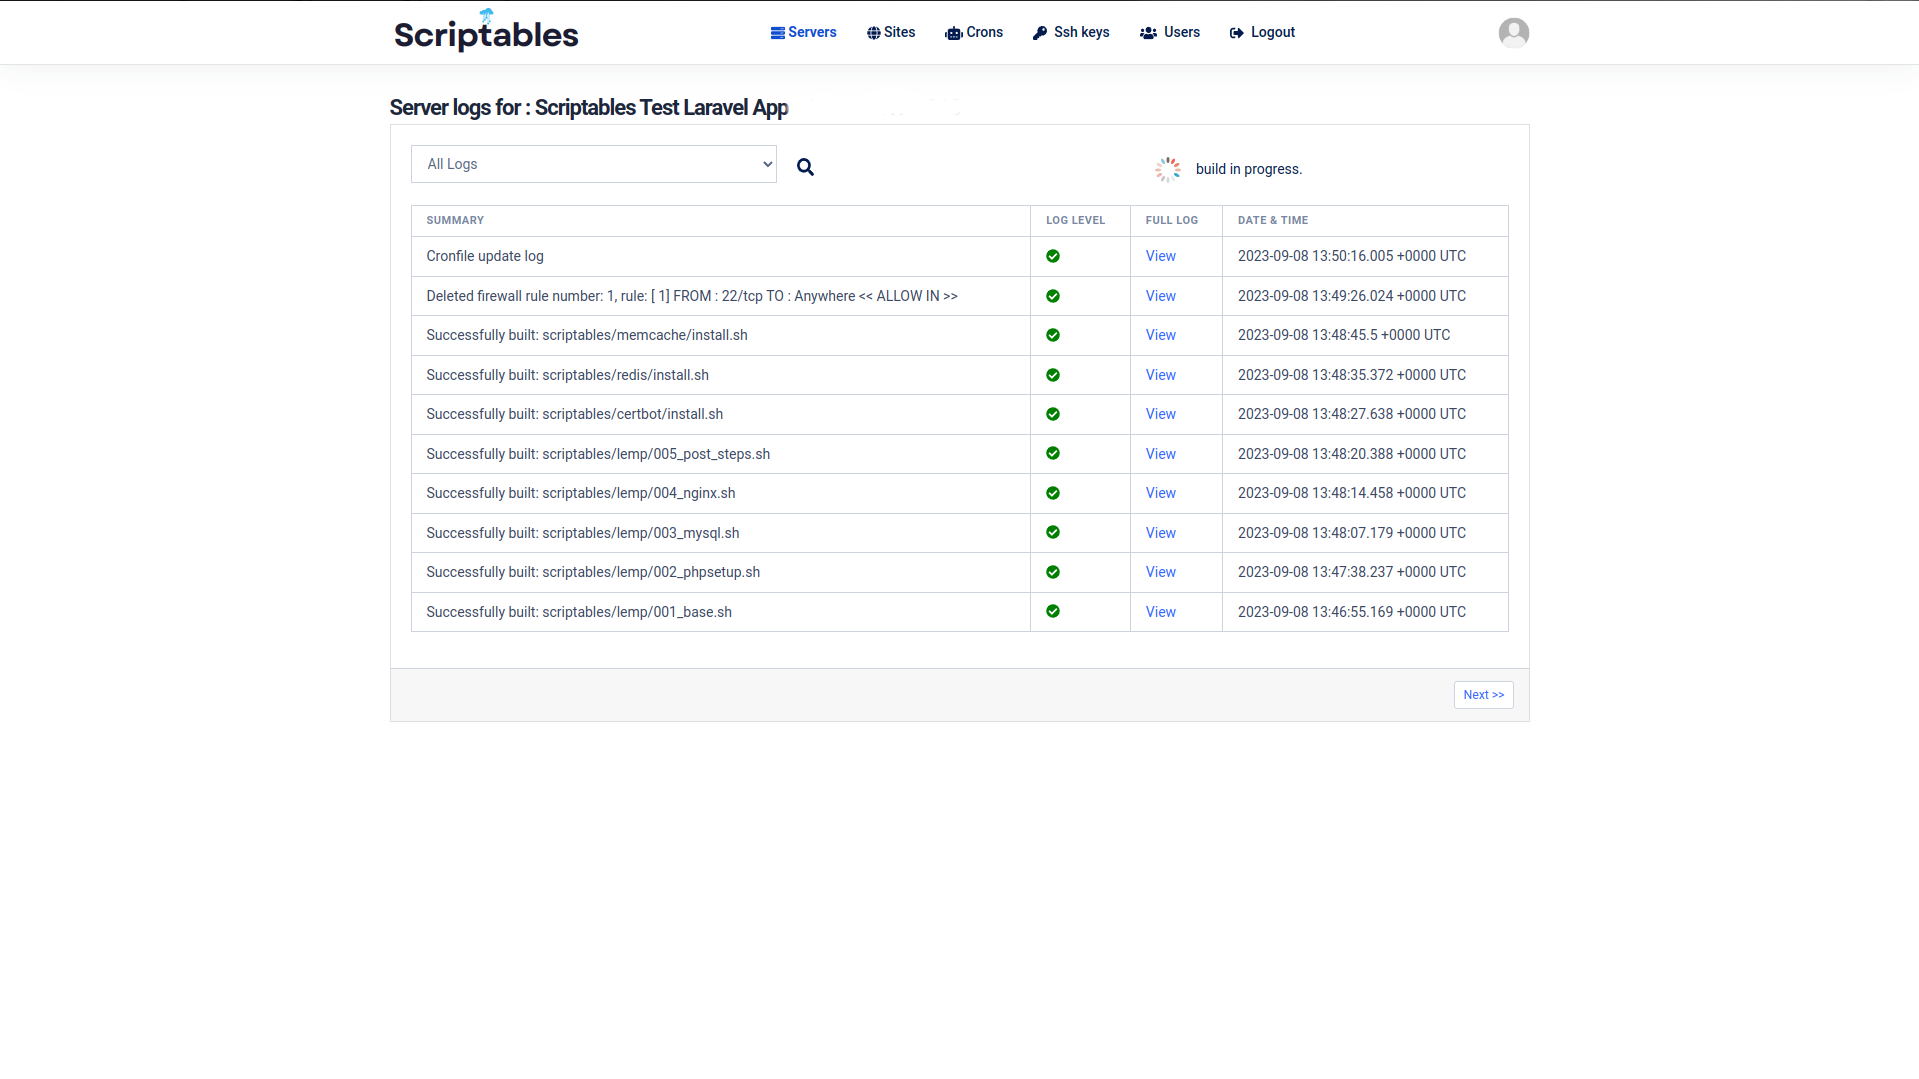Expand the All Logs dropdown
Viewport: 1919px width, 1079px height.
[593, 164]
